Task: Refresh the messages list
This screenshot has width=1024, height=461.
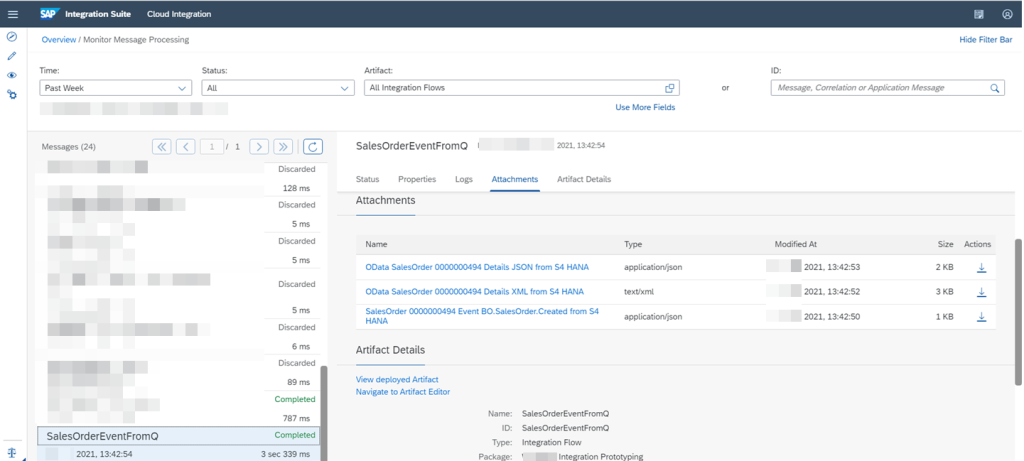Action: pos(313,147)
